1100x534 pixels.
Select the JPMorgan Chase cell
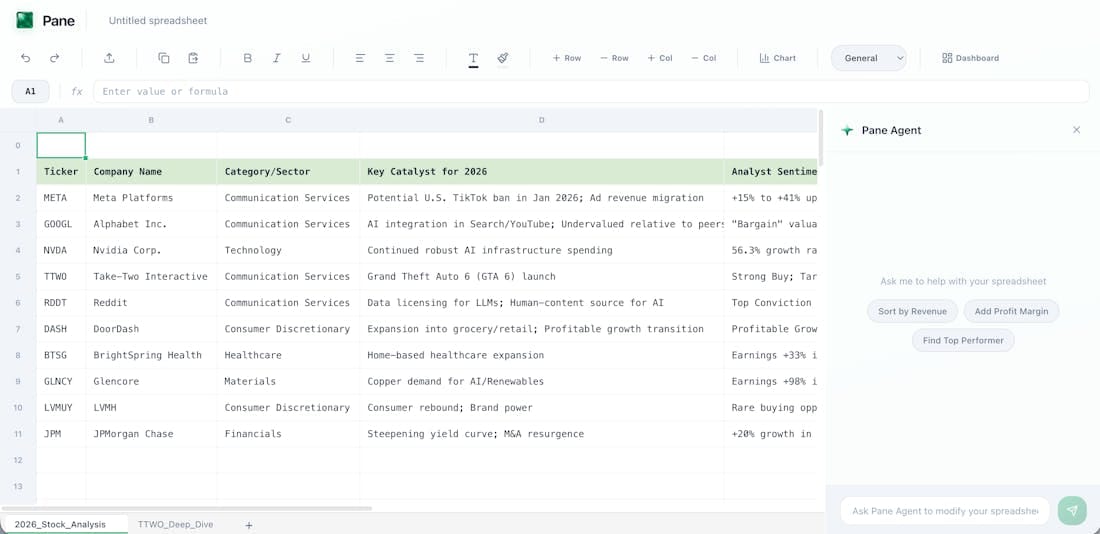[x=152, y=434]
